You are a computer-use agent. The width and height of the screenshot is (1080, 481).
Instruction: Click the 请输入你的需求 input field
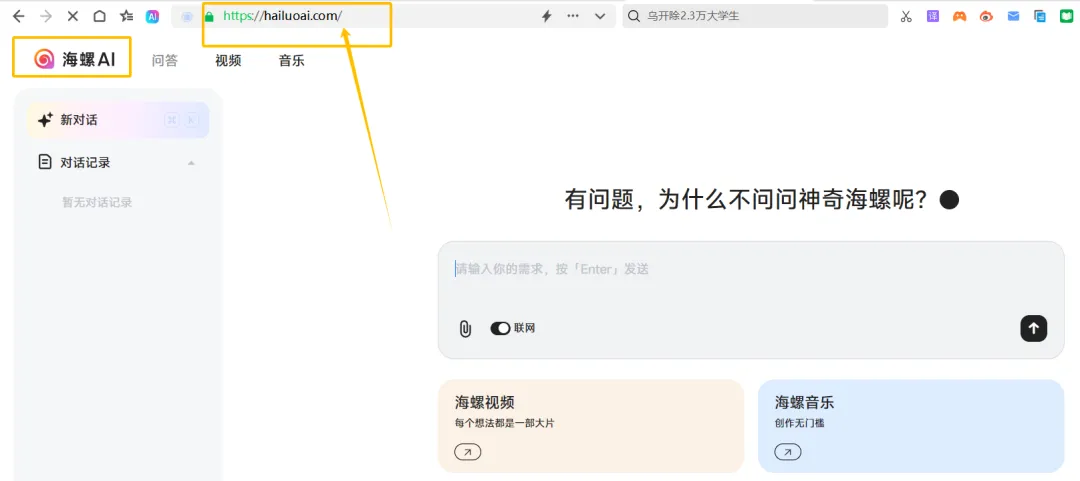pos(751,269)
